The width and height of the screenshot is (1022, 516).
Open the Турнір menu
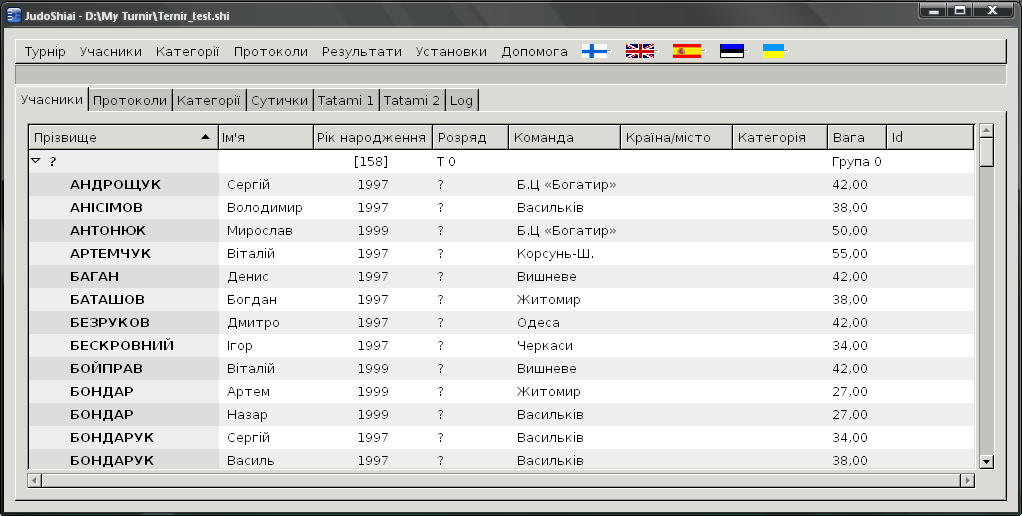pos(45,52)
